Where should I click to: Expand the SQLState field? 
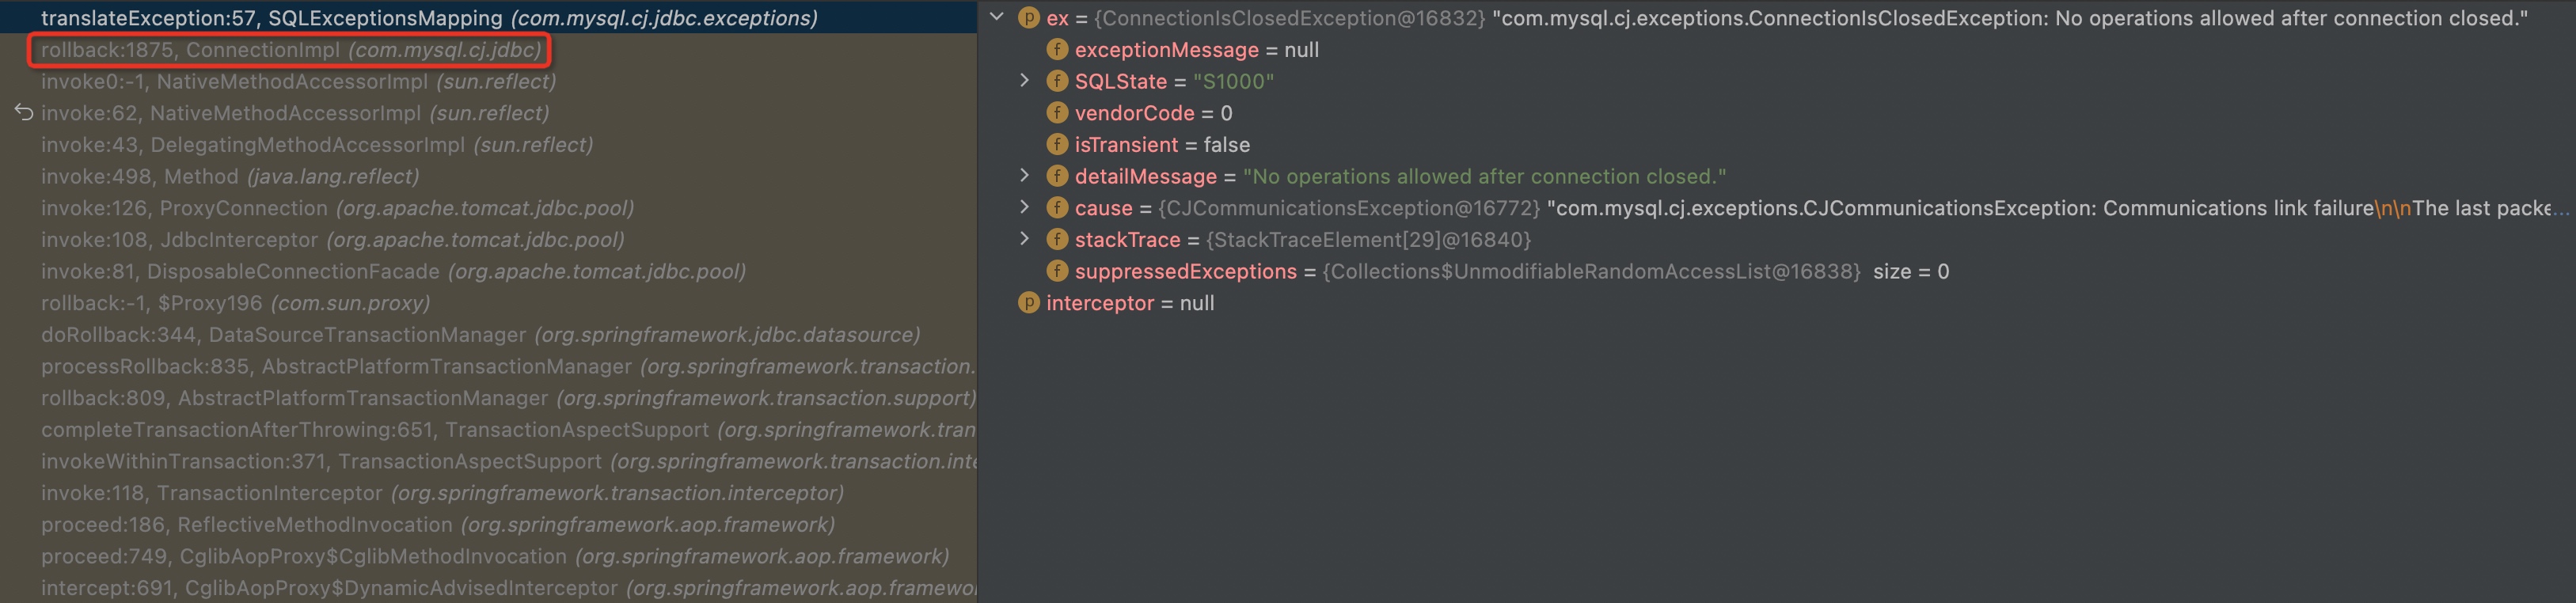tap(1025, 80)
